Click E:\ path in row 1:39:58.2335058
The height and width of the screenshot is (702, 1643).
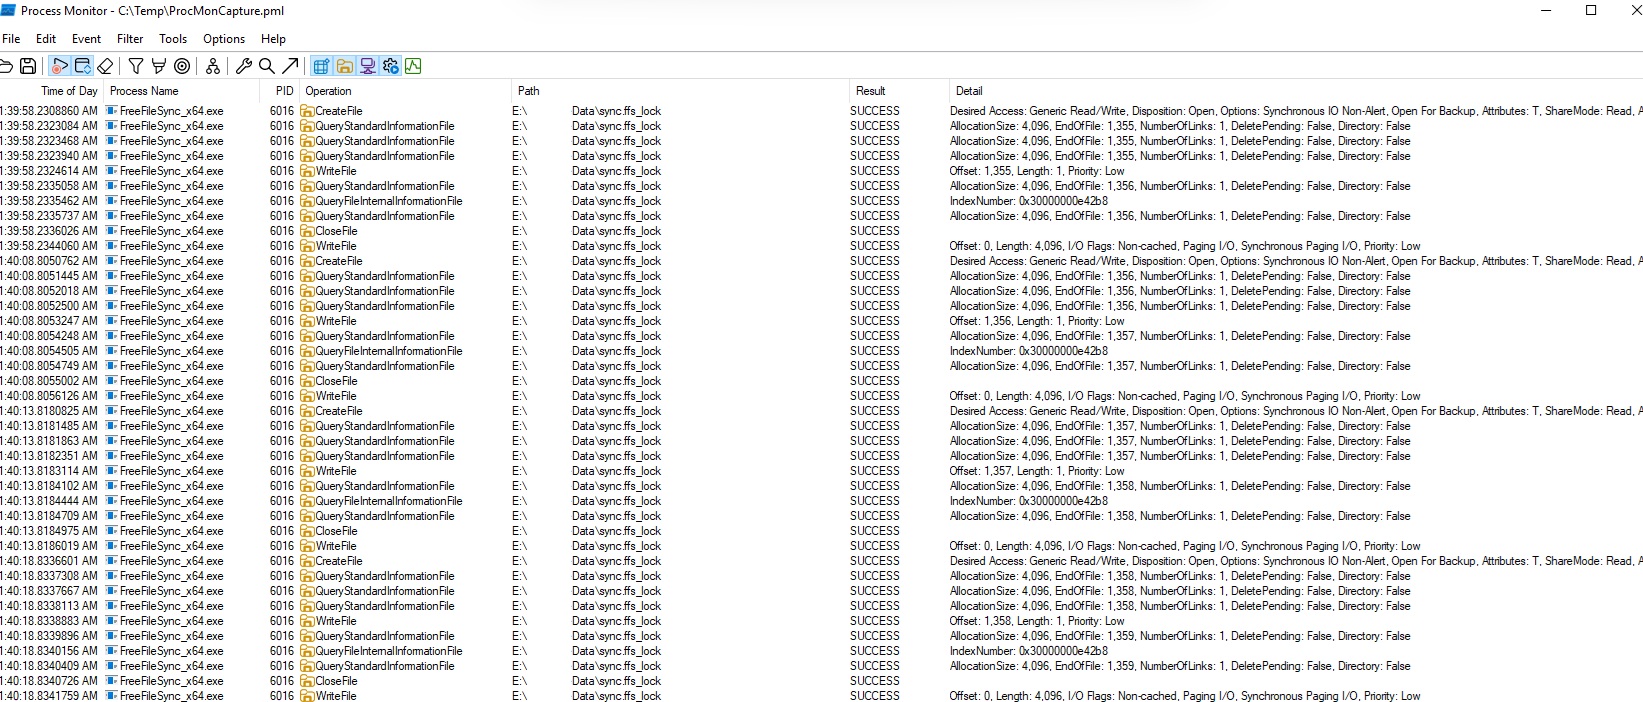click(519, 186)
